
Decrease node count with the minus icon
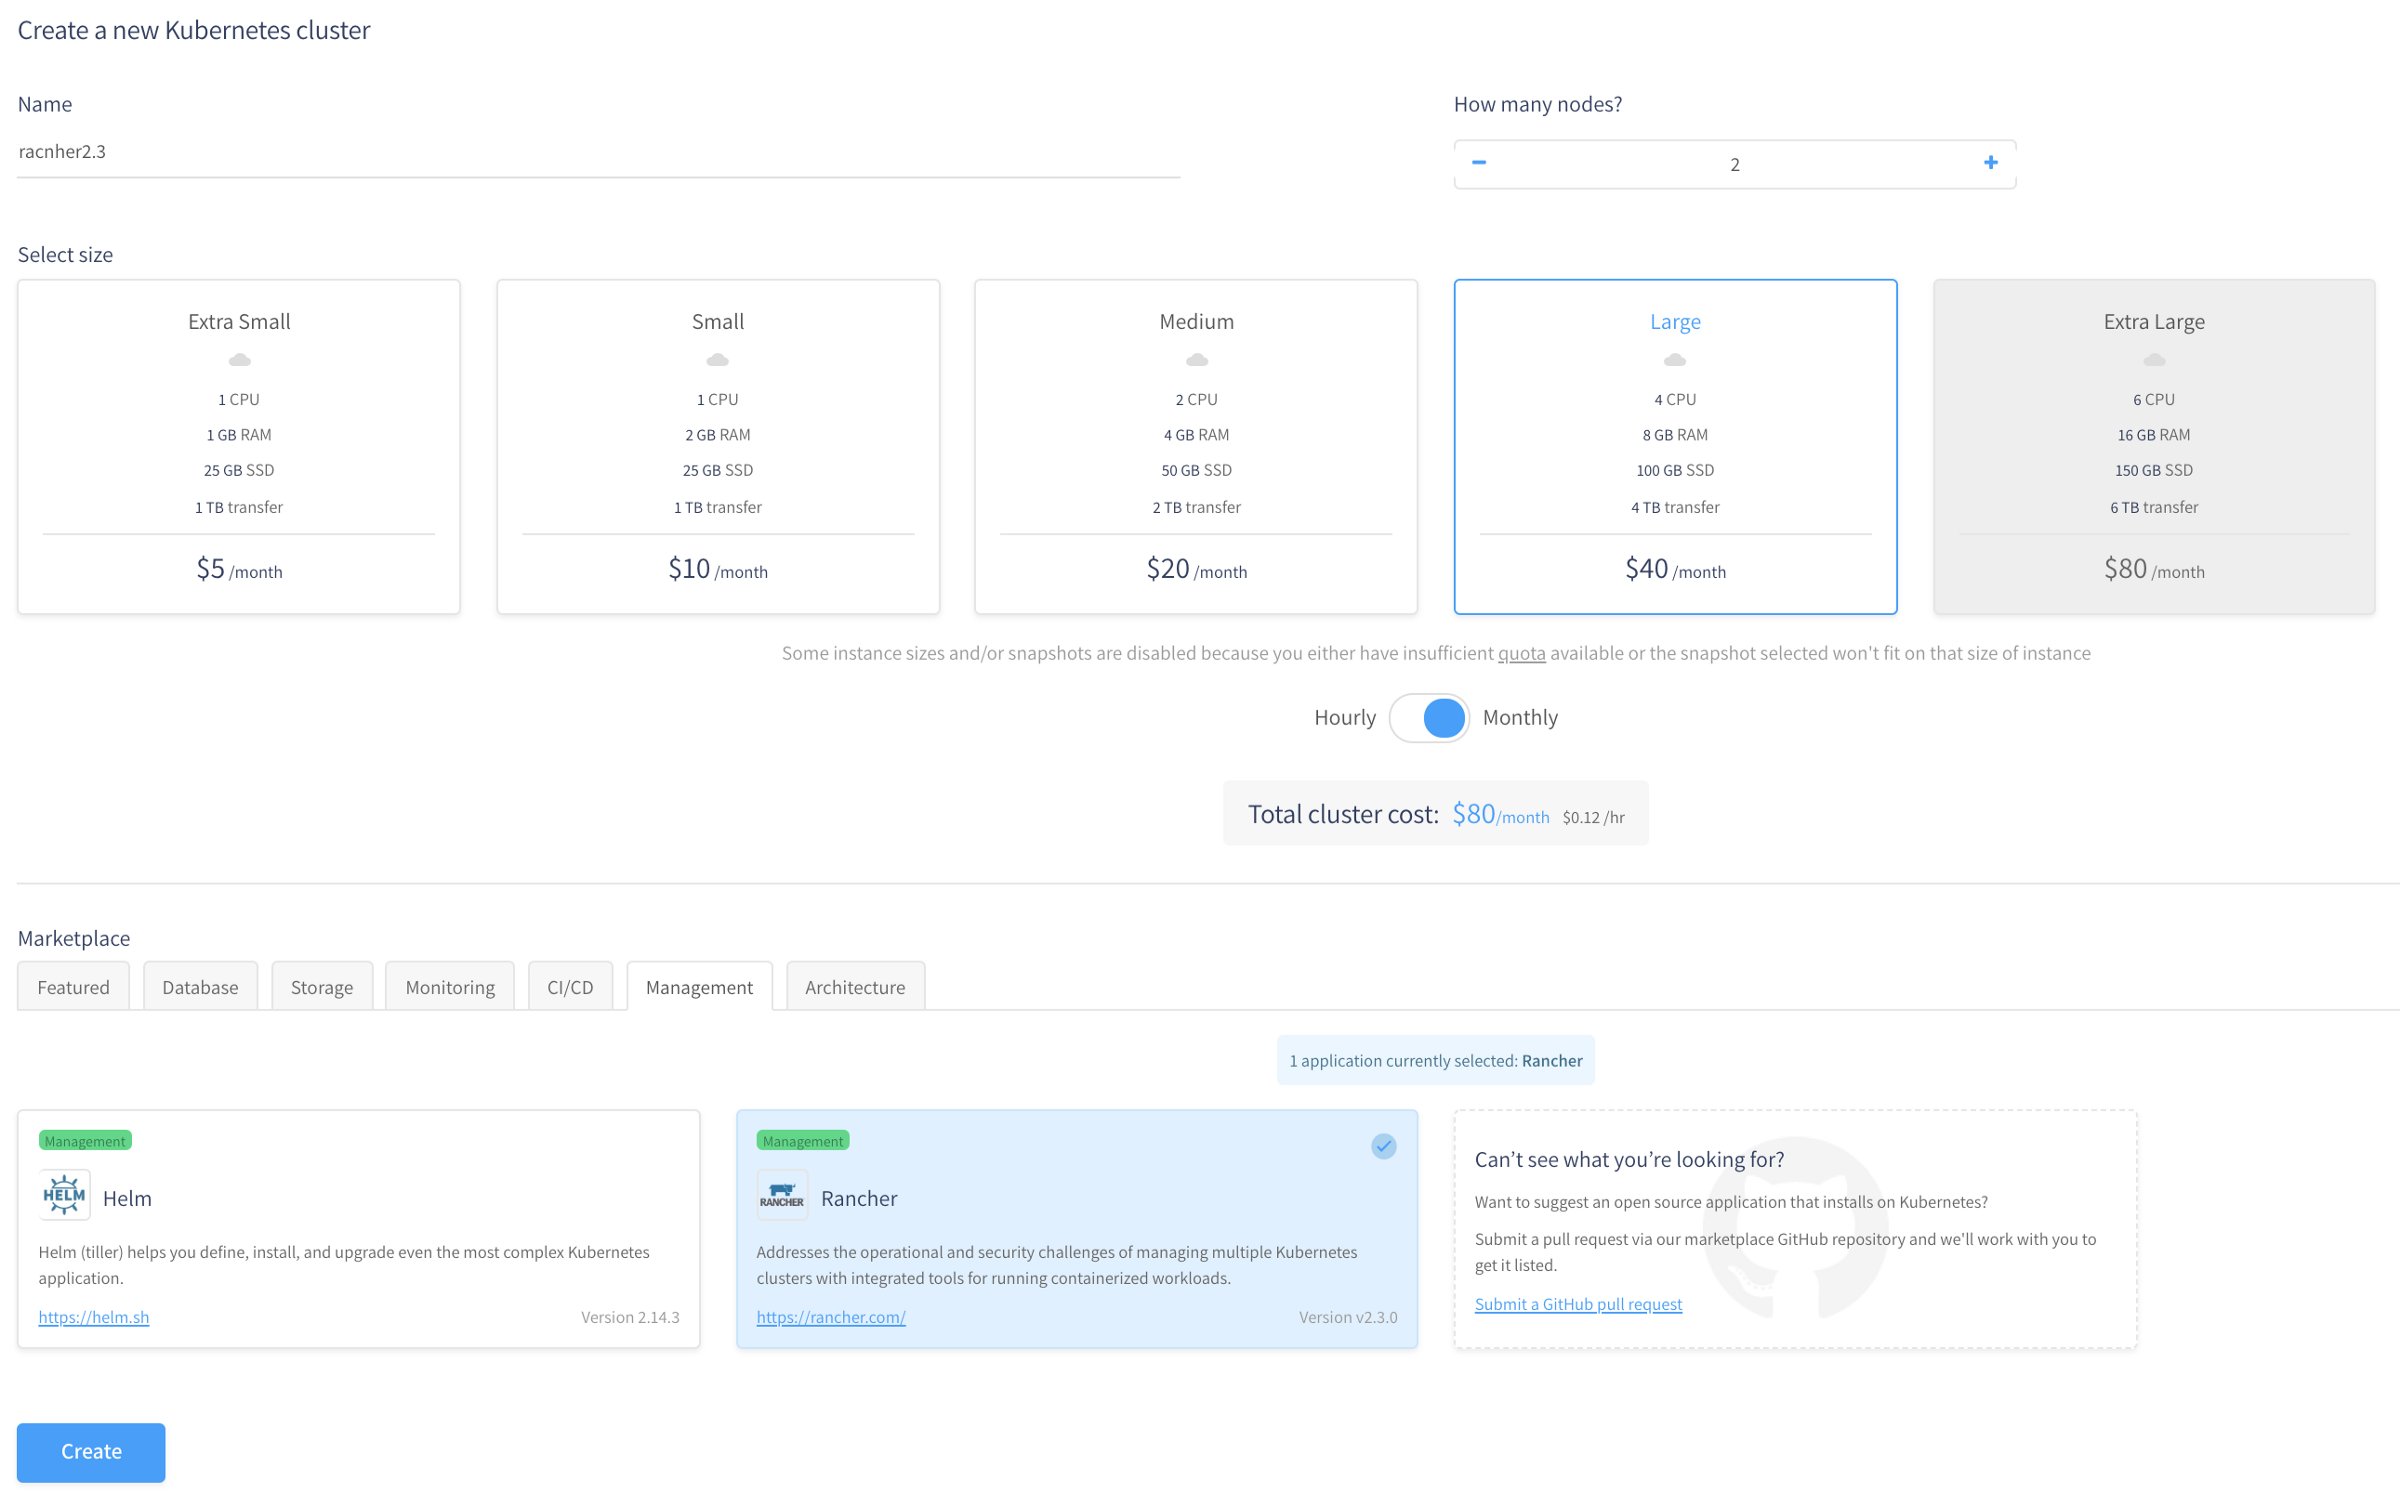click(1481, 161)
